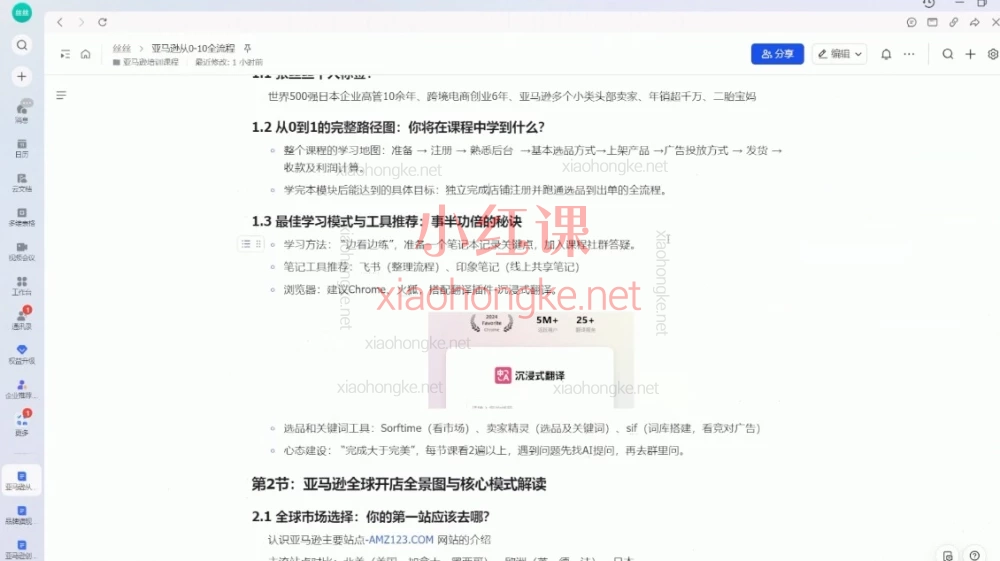This screenshot has width=1000, height=561.
Task: Copy link with the chain icon
Action: click(x=953, y=22)
